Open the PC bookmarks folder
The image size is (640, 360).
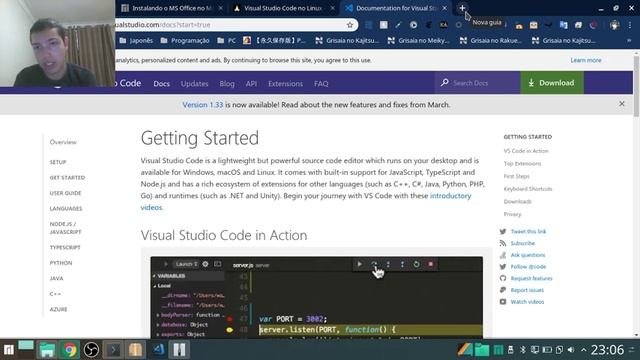227,40
